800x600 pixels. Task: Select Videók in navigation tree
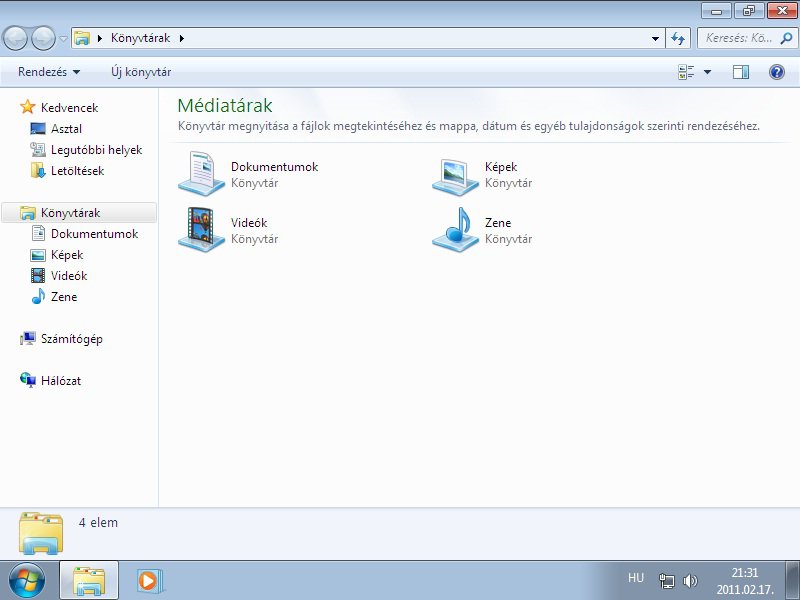tap(69, 276)
